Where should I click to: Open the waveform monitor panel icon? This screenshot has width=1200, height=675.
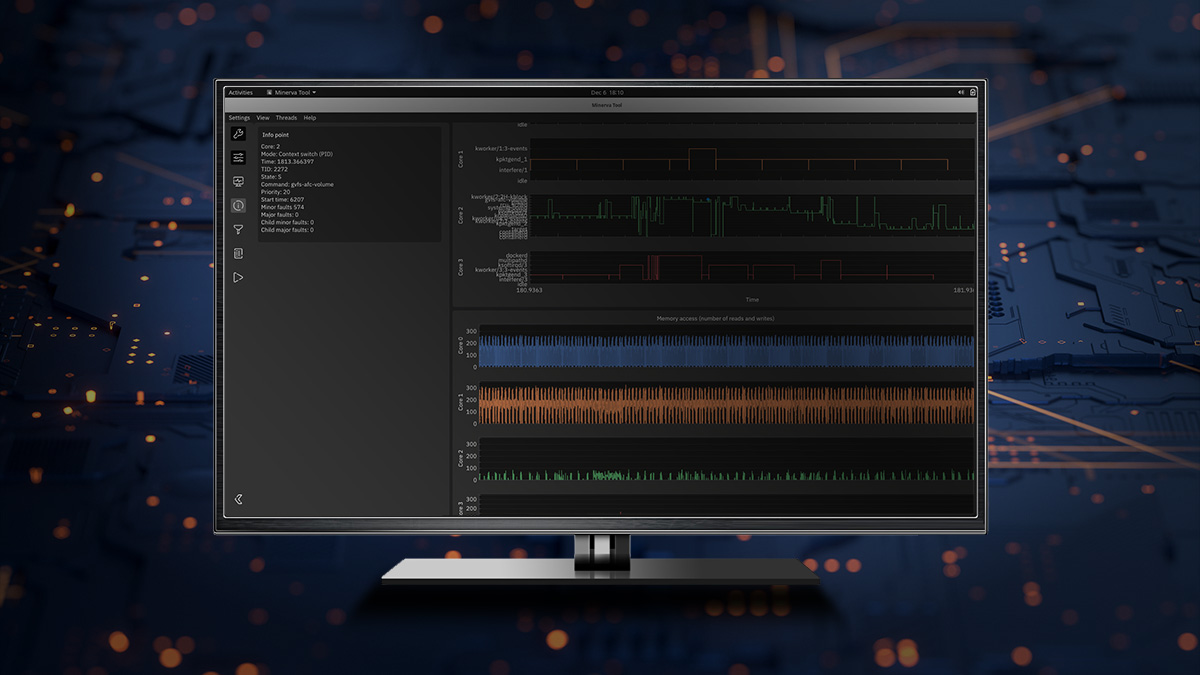pyautogui.click(x=238, y=181)
